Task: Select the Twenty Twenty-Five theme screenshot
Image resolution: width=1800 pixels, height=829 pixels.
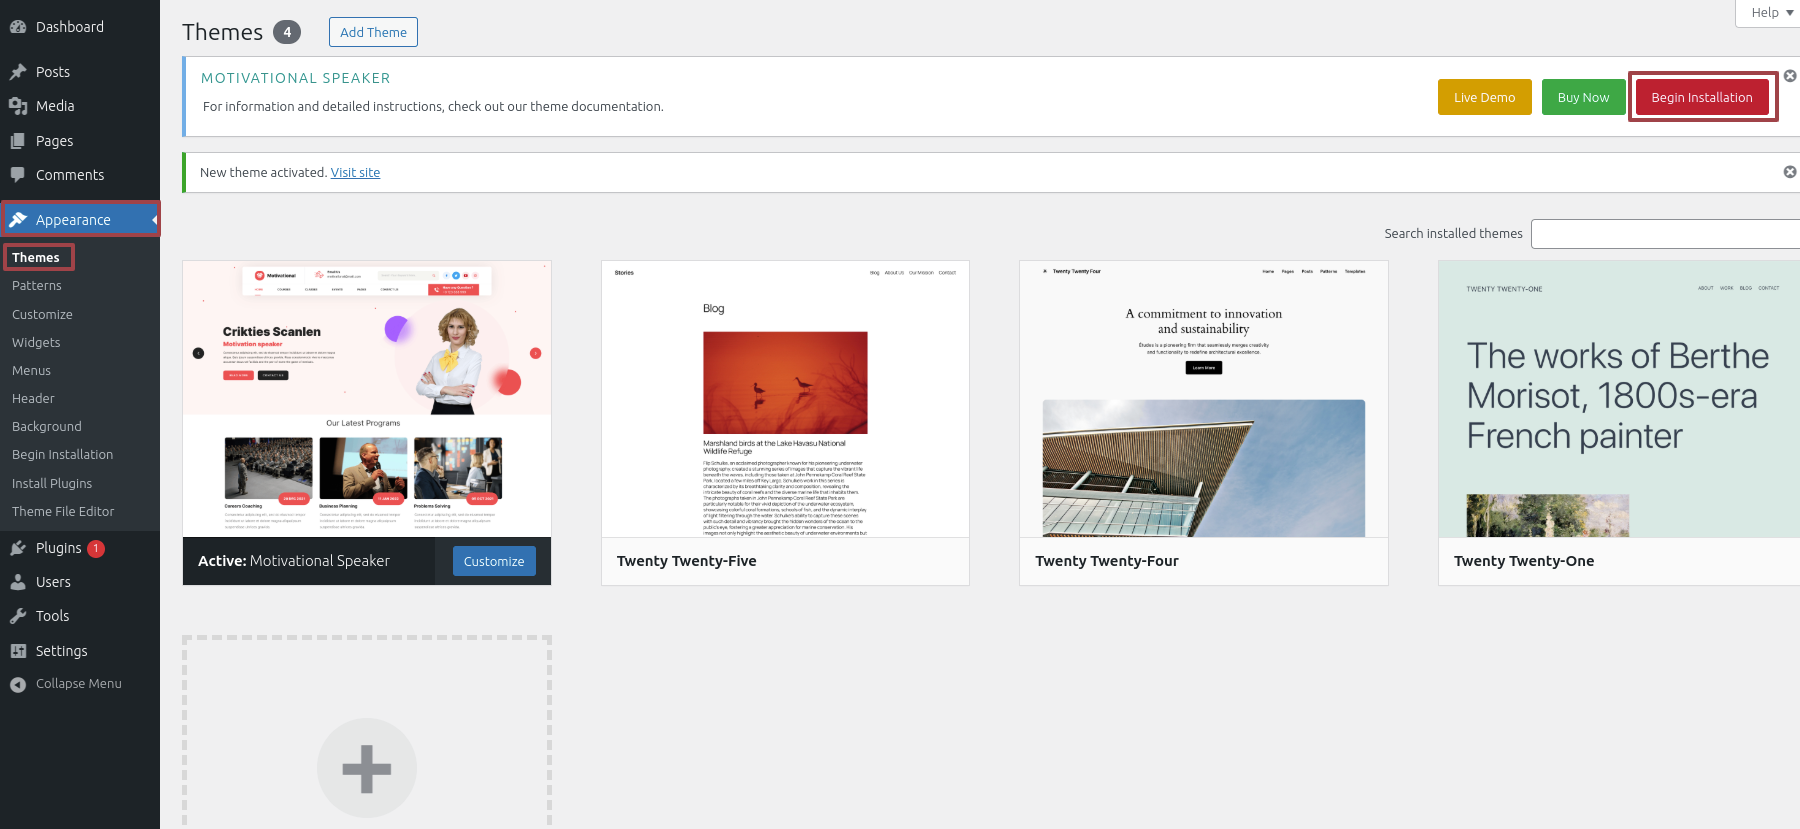Action: click(x=785, y=399)
